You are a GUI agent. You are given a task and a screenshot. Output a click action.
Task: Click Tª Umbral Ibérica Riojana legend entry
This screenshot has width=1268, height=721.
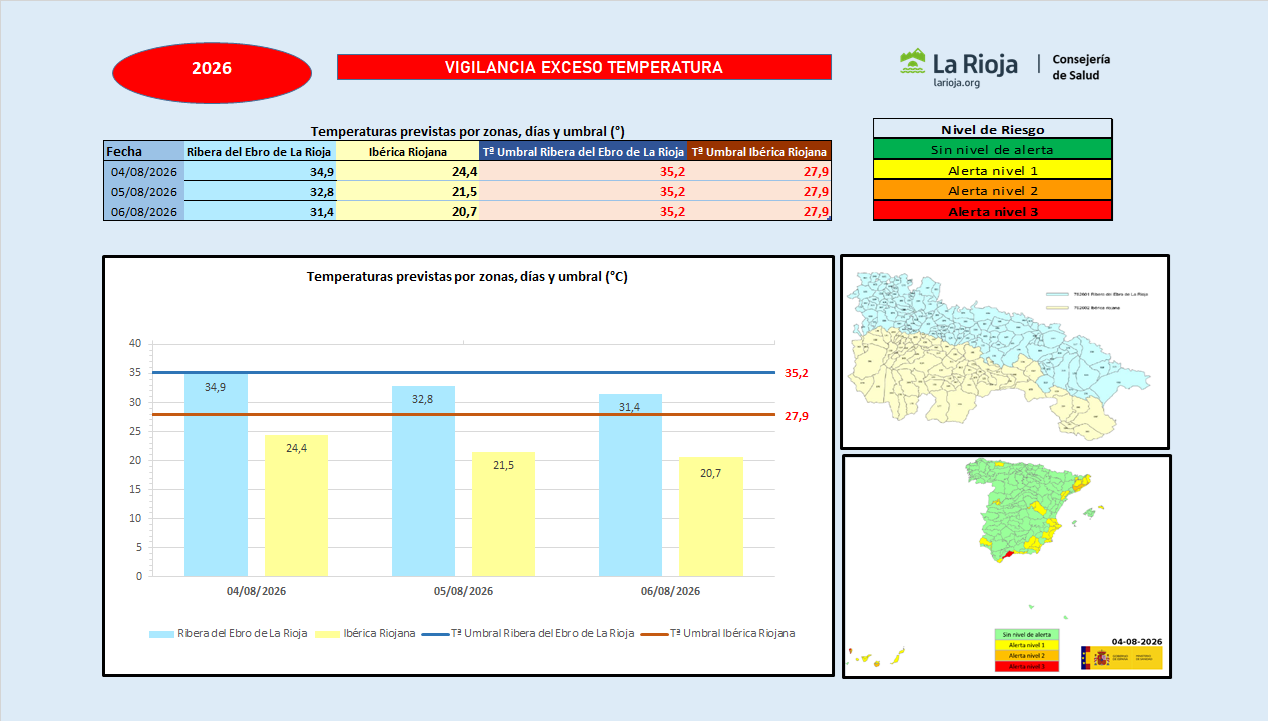click(719, 633)
